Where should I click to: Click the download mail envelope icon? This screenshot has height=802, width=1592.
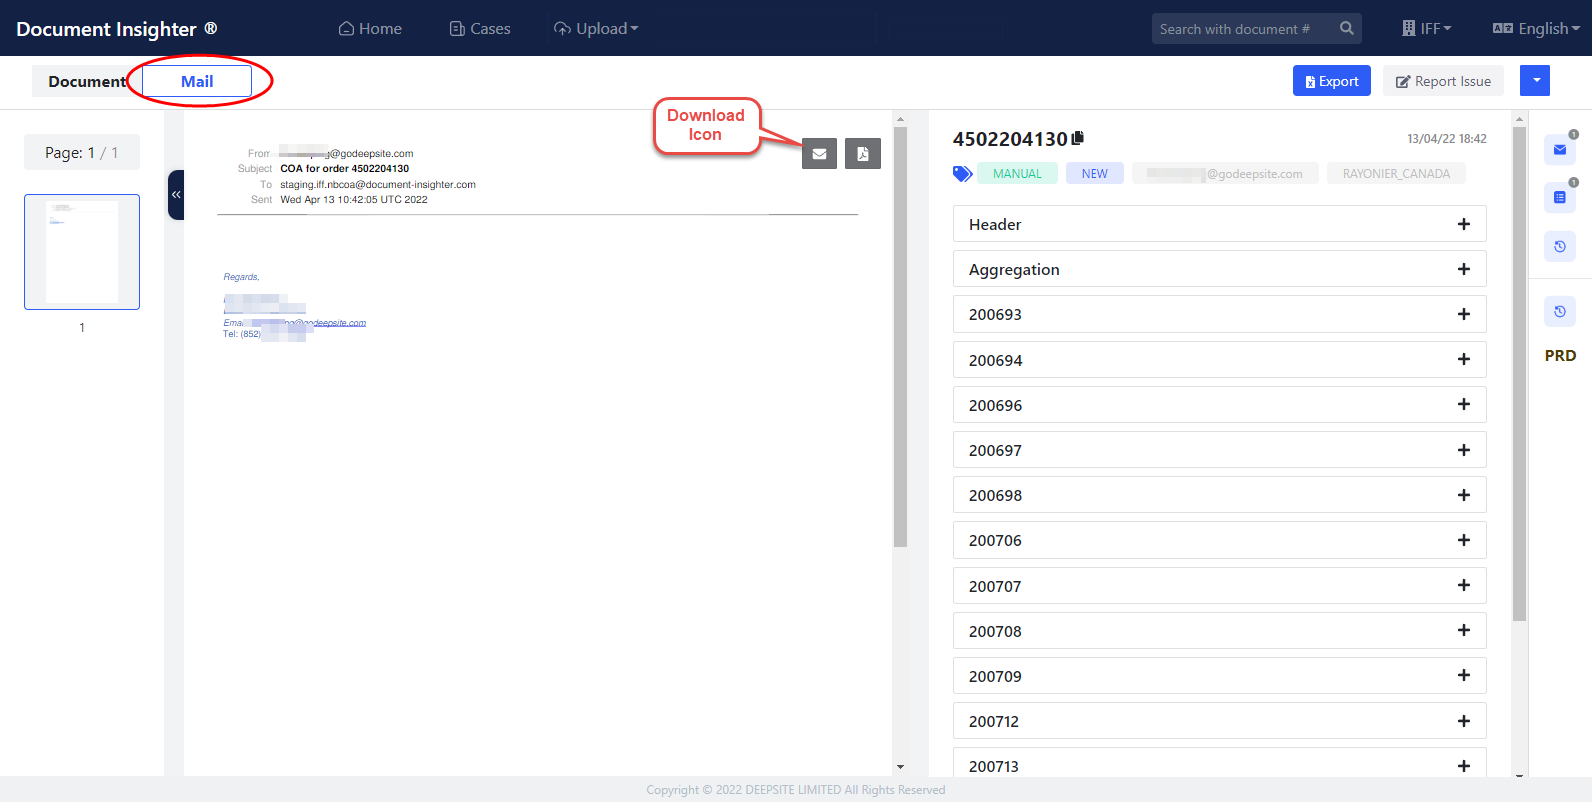pyautogui.click(x=819, y=154)
